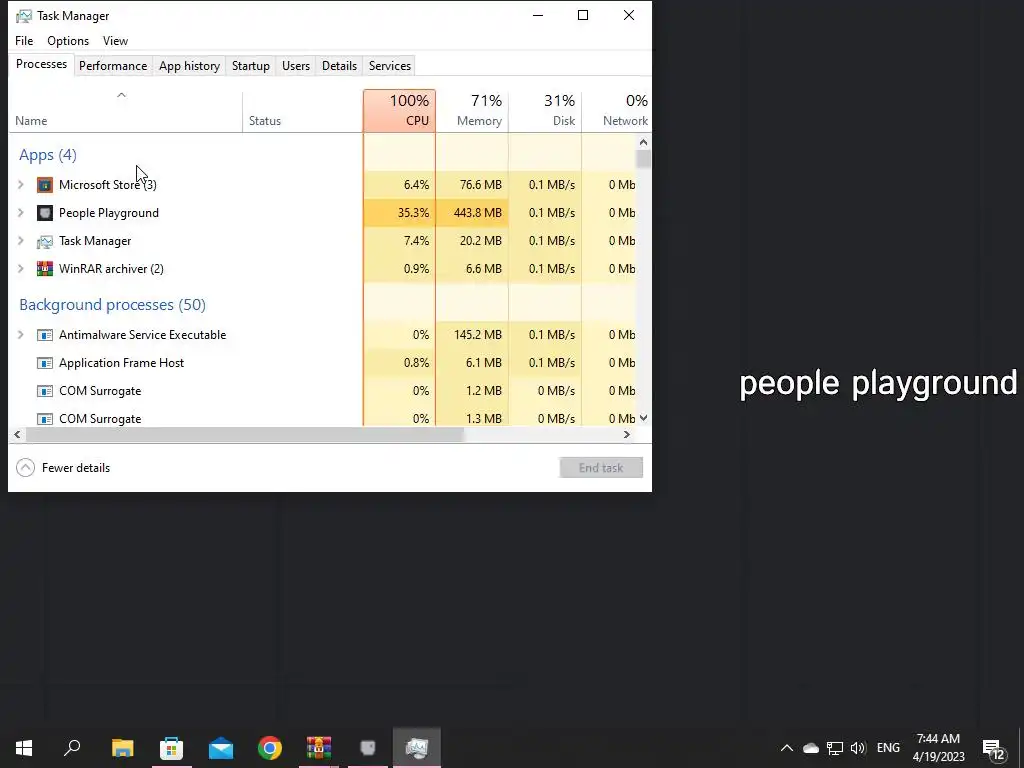Click the Task Manager taskbar button
The width and height of the screenshot is (1024, 768).
pos(417,747)
